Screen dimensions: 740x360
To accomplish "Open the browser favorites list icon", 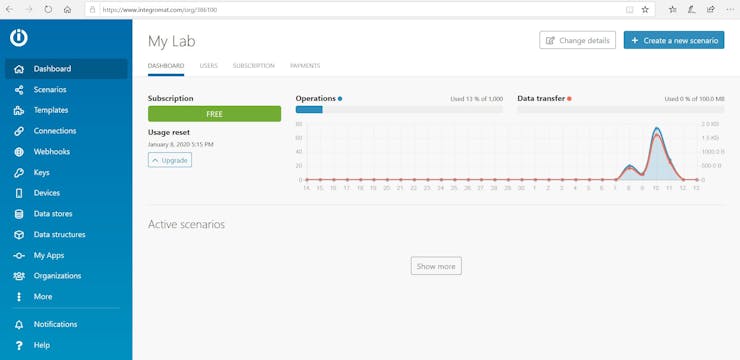I will [673, 9].
